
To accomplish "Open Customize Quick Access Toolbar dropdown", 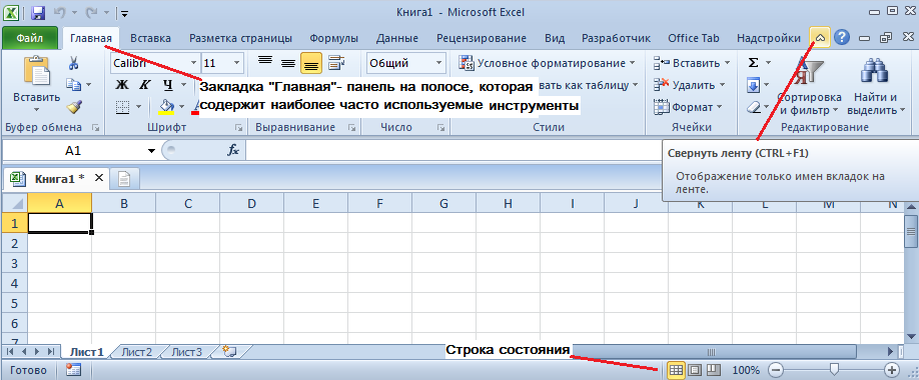I will 125,12.
